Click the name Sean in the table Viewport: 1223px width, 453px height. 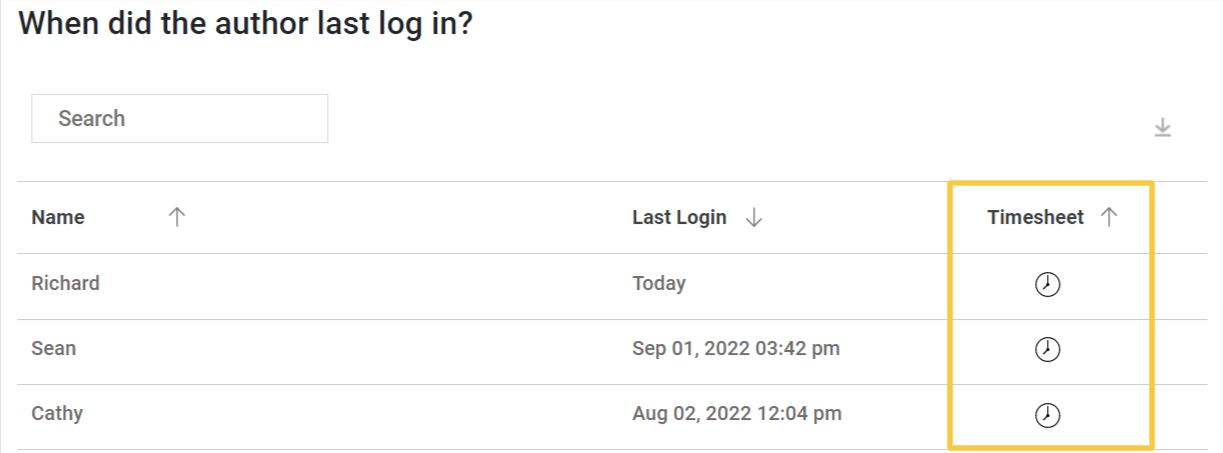click(x=54, y=349)
